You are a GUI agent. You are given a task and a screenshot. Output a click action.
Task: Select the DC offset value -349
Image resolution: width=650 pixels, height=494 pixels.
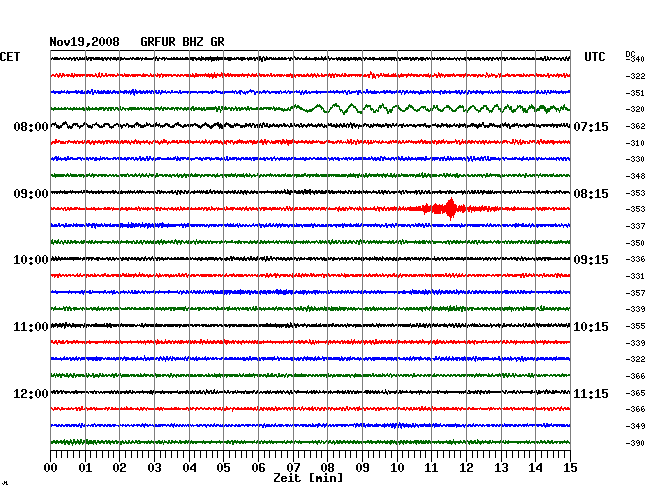pyautogui.click(x=635, y=426)
